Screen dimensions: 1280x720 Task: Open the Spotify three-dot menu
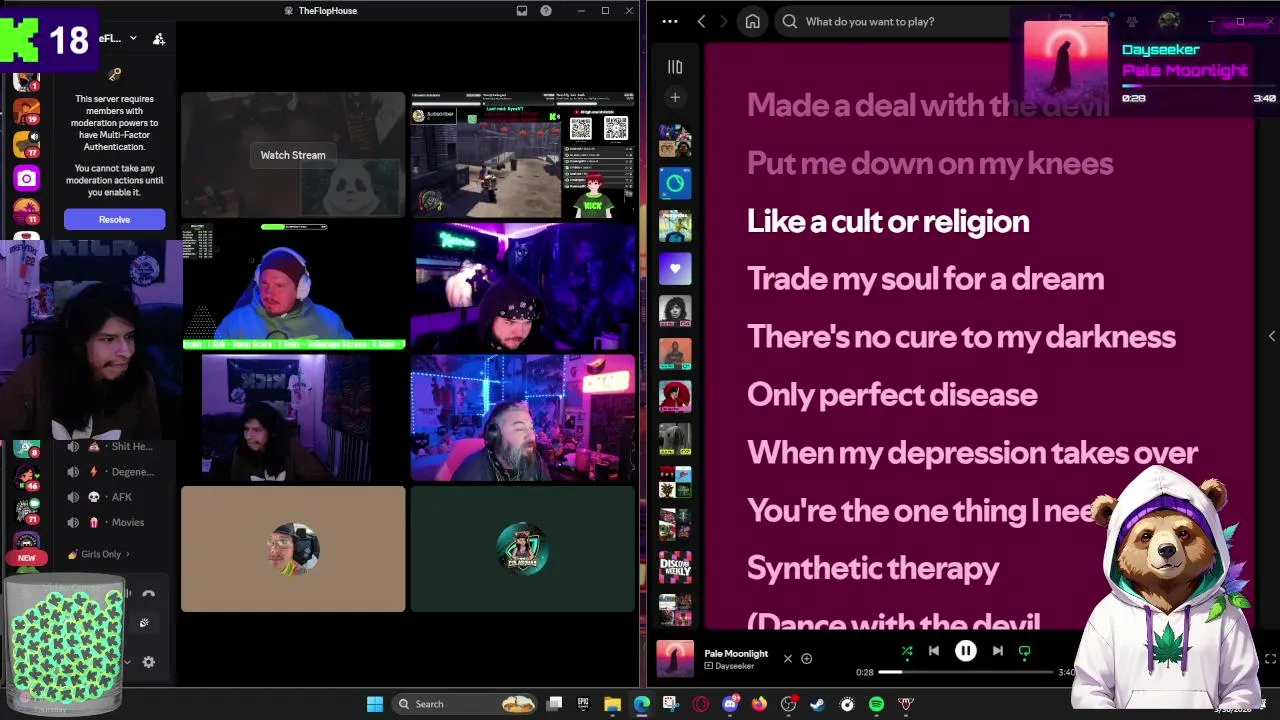(x=670, y=21)
